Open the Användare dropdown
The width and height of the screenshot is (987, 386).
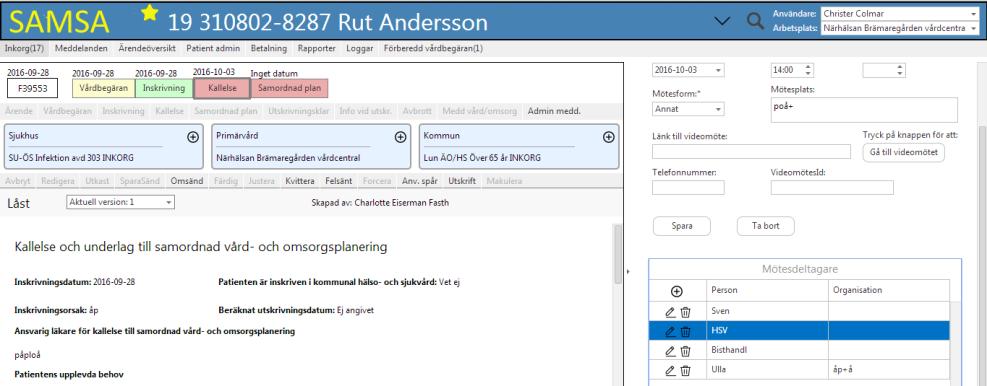click(900, 13)
